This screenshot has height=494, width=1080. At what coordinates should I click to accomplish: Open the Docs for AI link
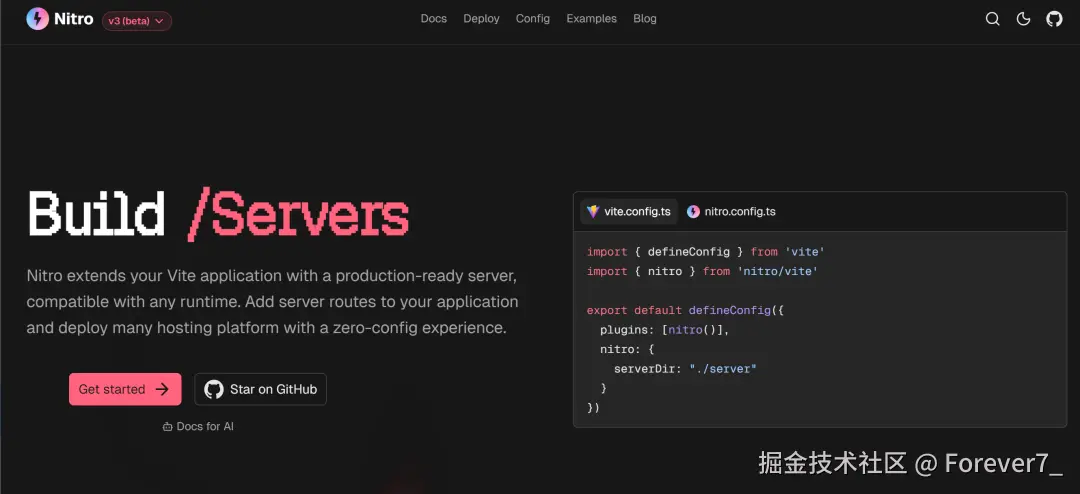[198, 426]
